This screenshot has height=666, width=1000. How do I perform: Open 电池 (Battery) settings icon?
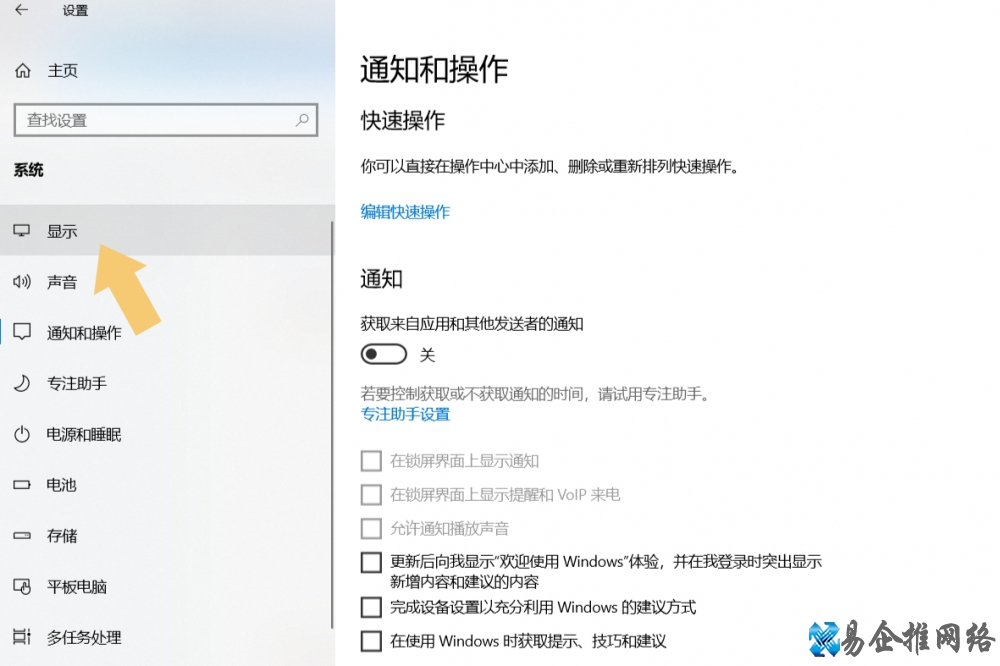[22, 485]
